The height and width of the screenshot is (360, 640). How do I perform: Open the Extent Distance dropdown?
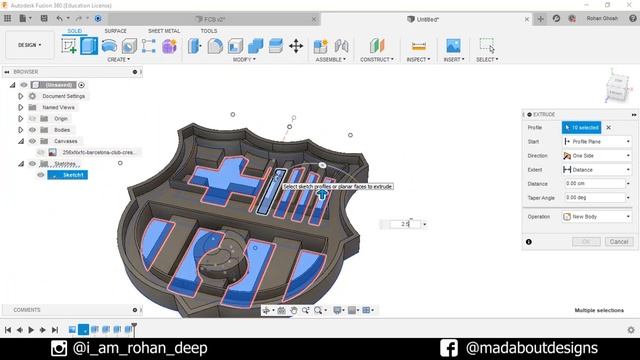pos(597,170)
